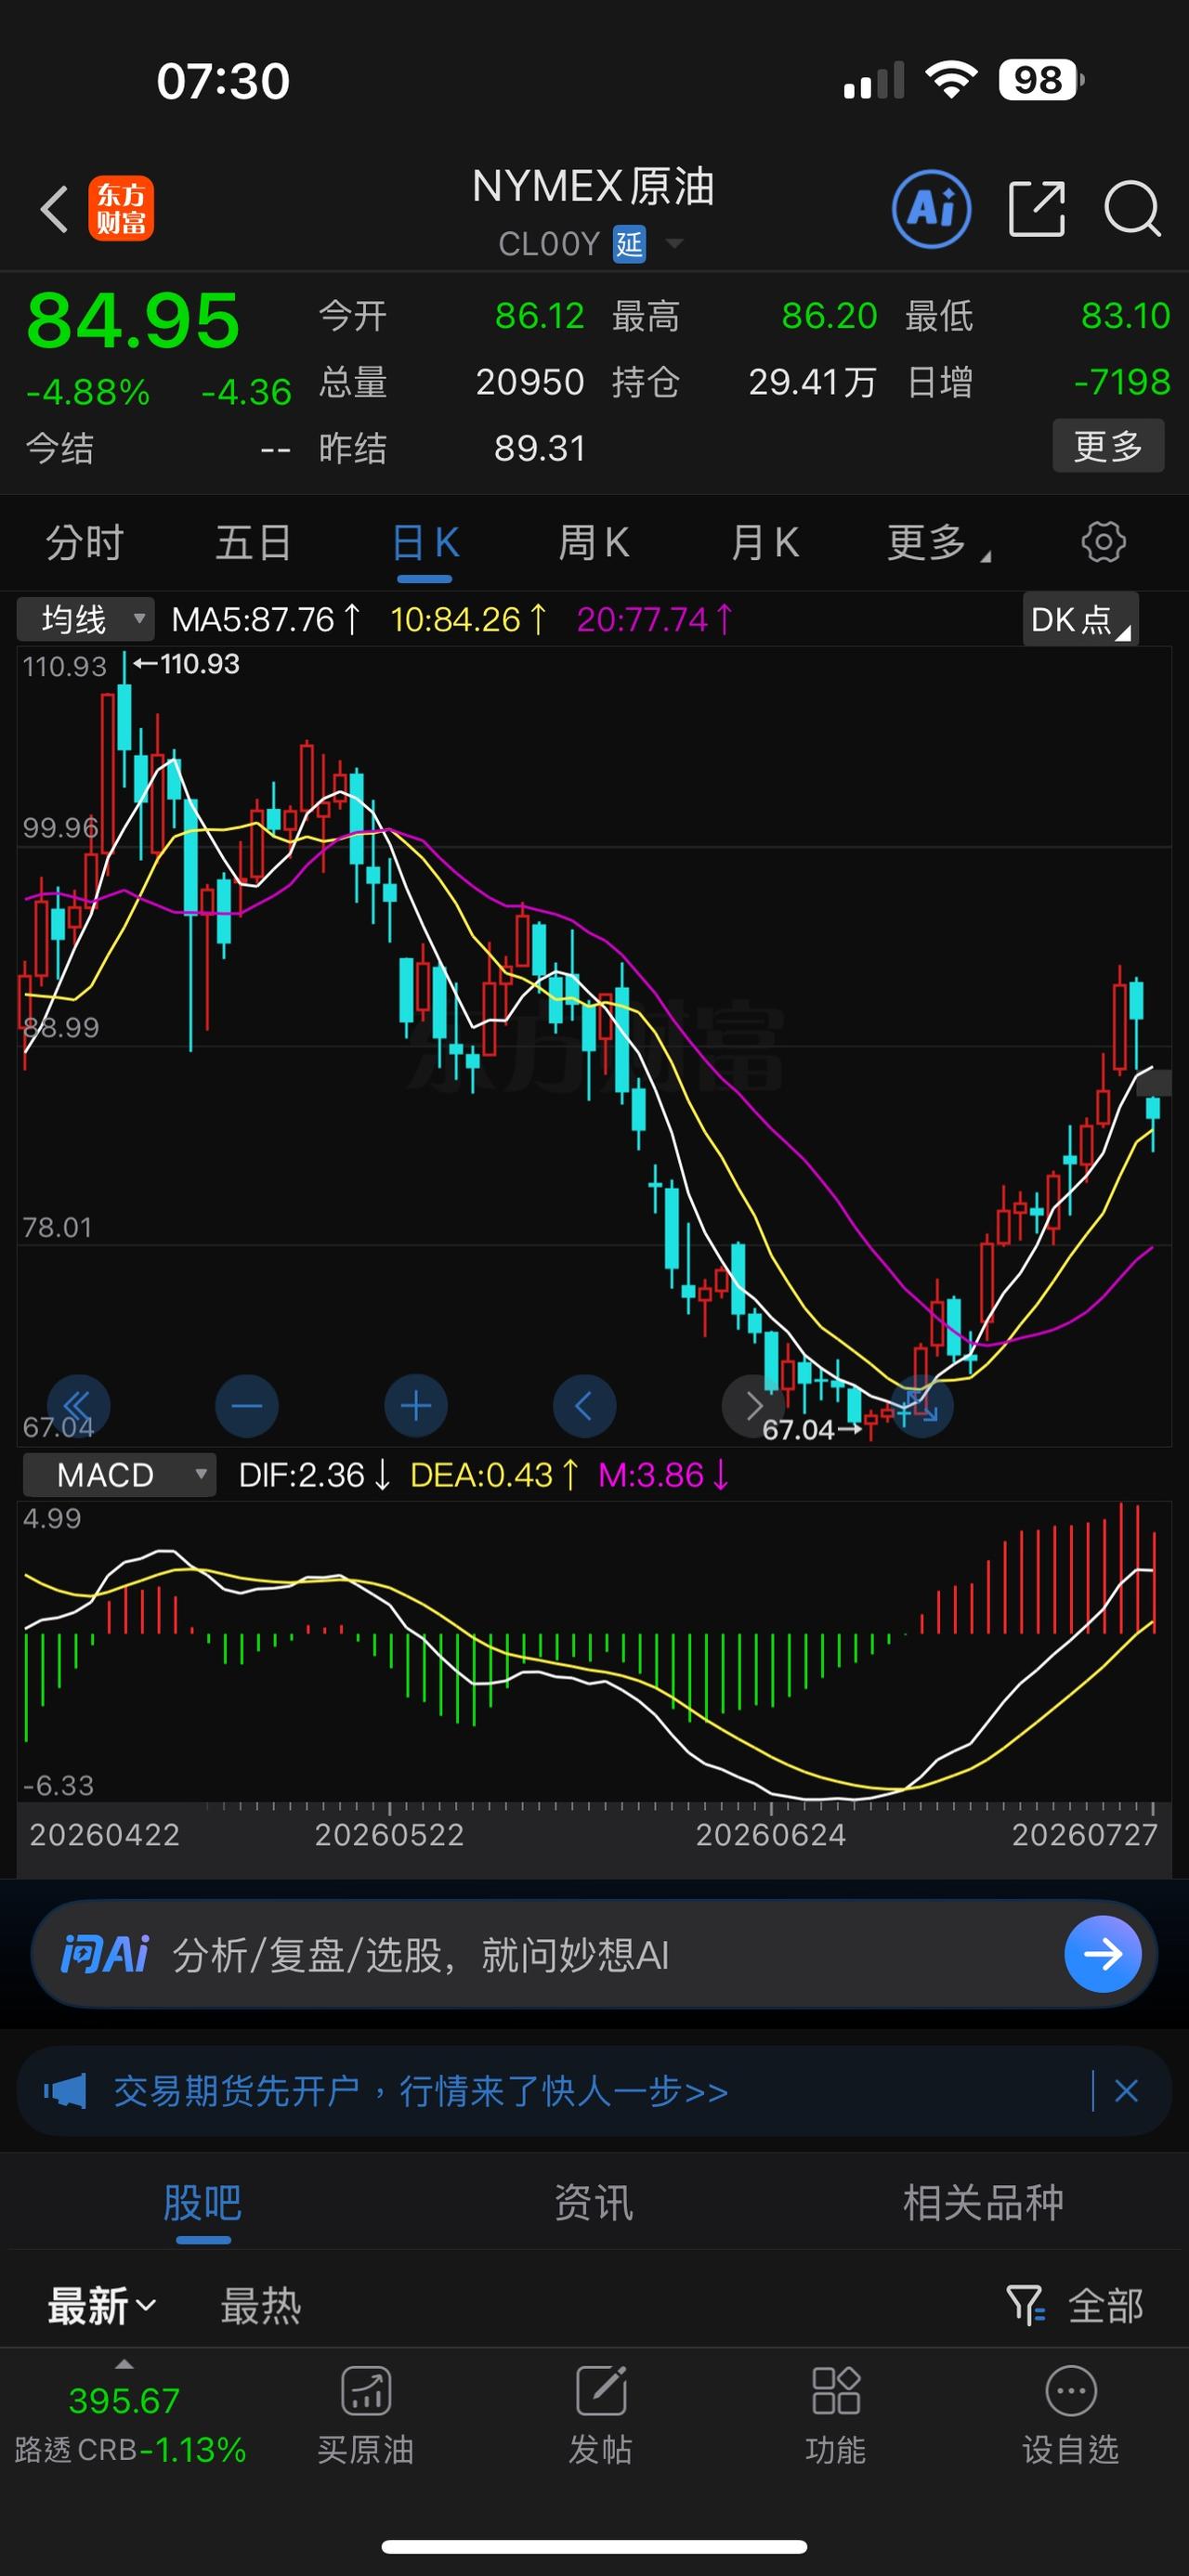Image resolution: width=1189 pixels, height=2576 pixels.
Task: Tap the 问AI input field
Action: 594,1954
